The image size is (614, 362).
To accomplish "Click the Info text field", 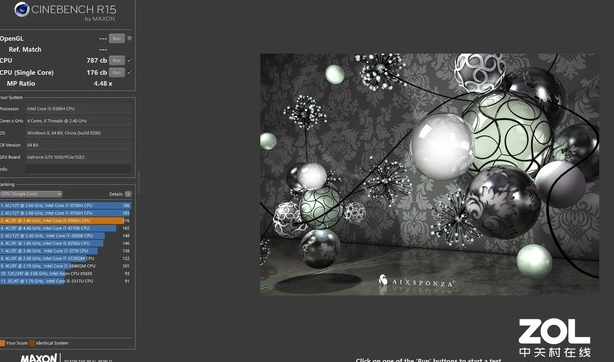I will point(78,169).
